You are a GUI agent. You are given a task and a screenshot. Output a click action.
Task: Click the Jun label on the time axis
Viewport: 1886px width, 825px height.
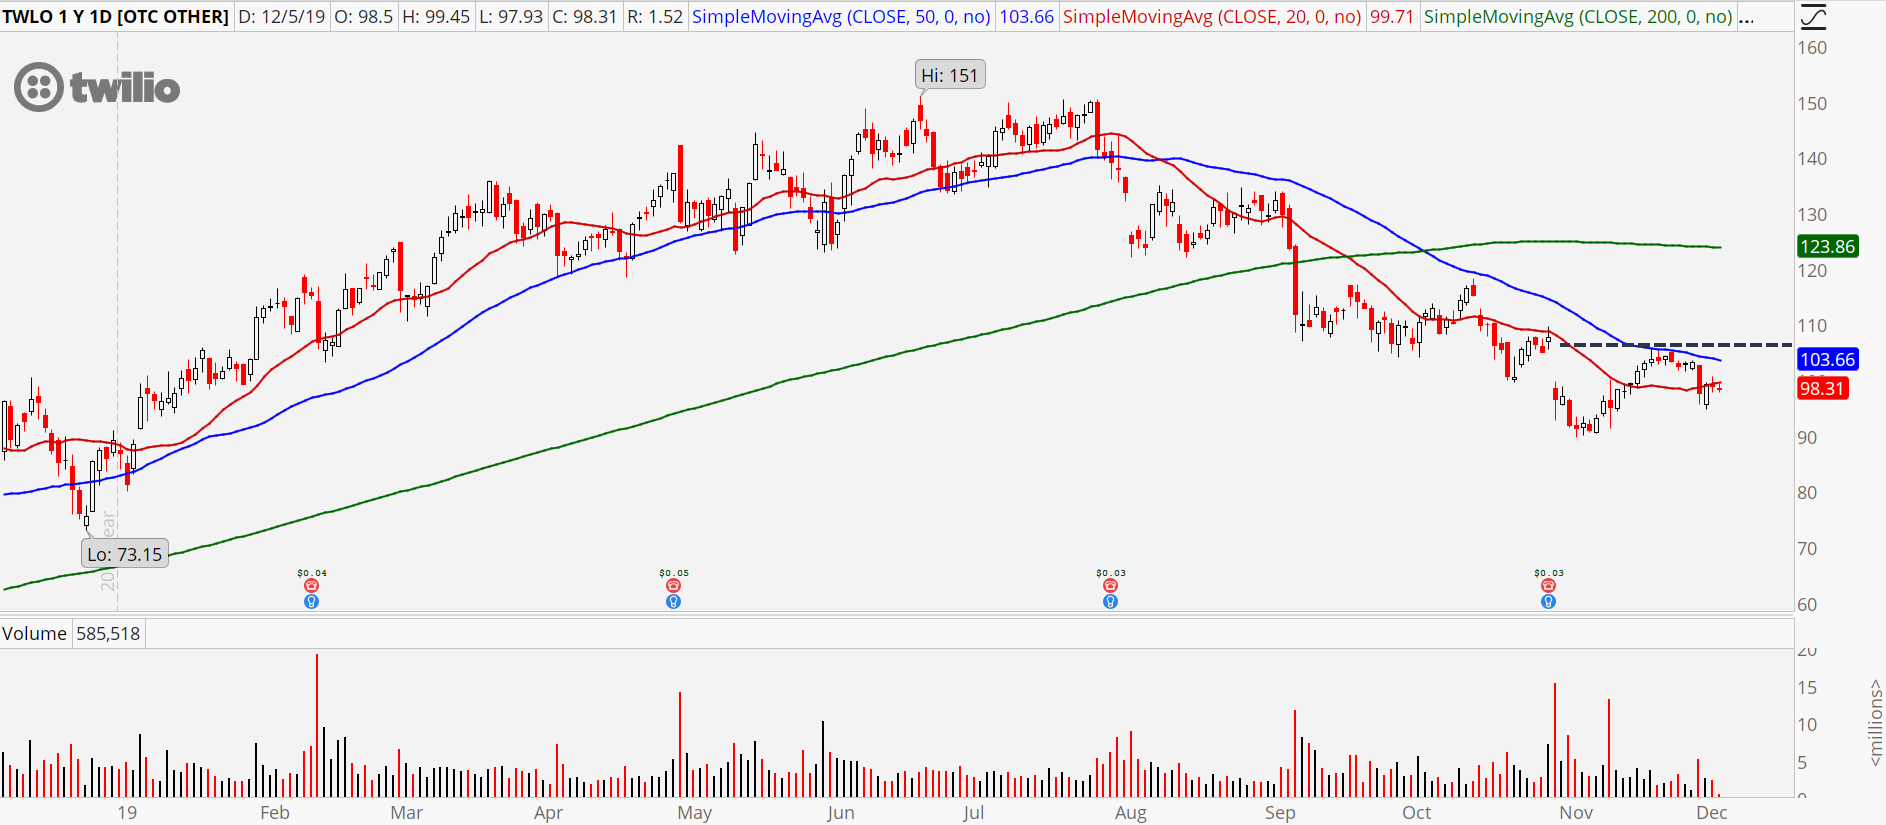(x=841, y=812)
